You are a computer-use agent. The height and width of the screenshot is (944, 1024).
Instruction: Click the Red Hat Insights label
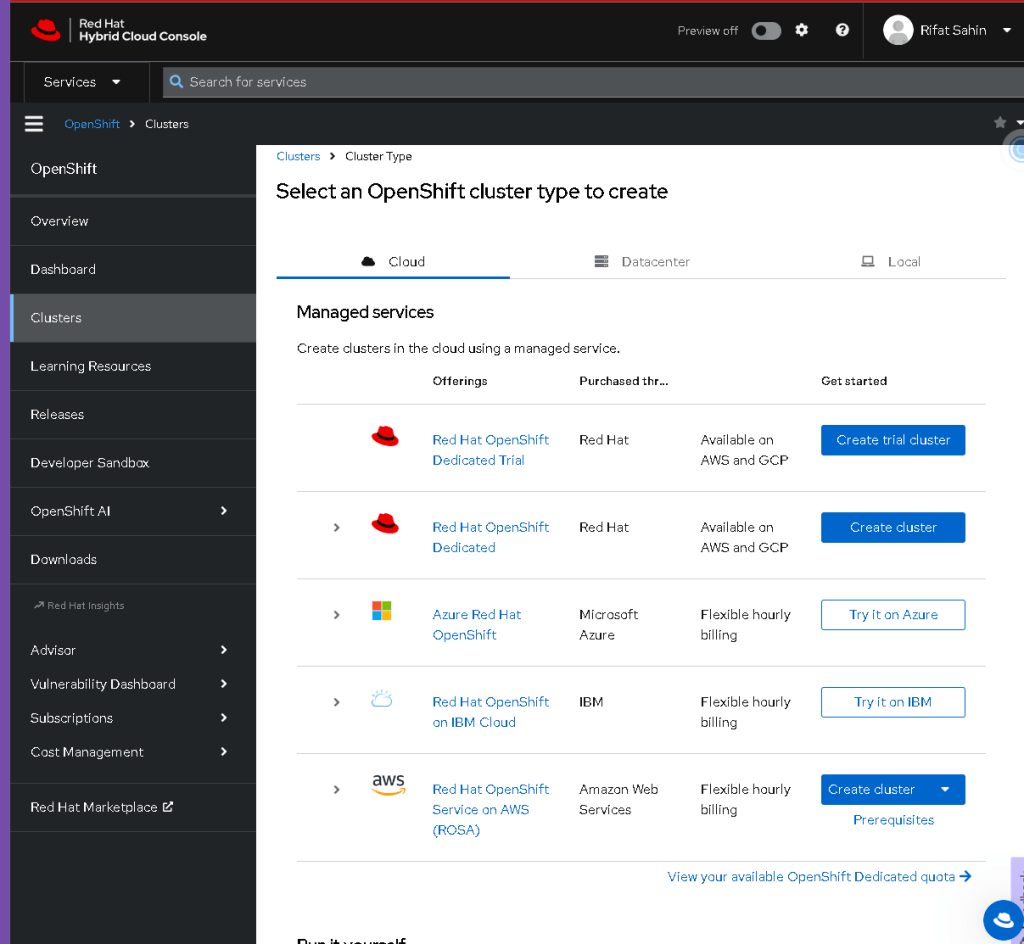[79, 605]
